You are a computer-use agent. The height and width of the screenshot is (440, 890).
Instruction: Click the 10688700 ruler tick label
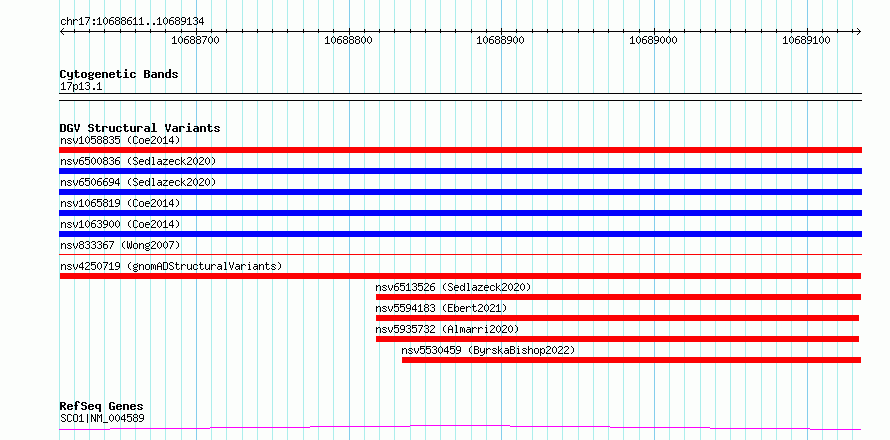click(195, 40)
